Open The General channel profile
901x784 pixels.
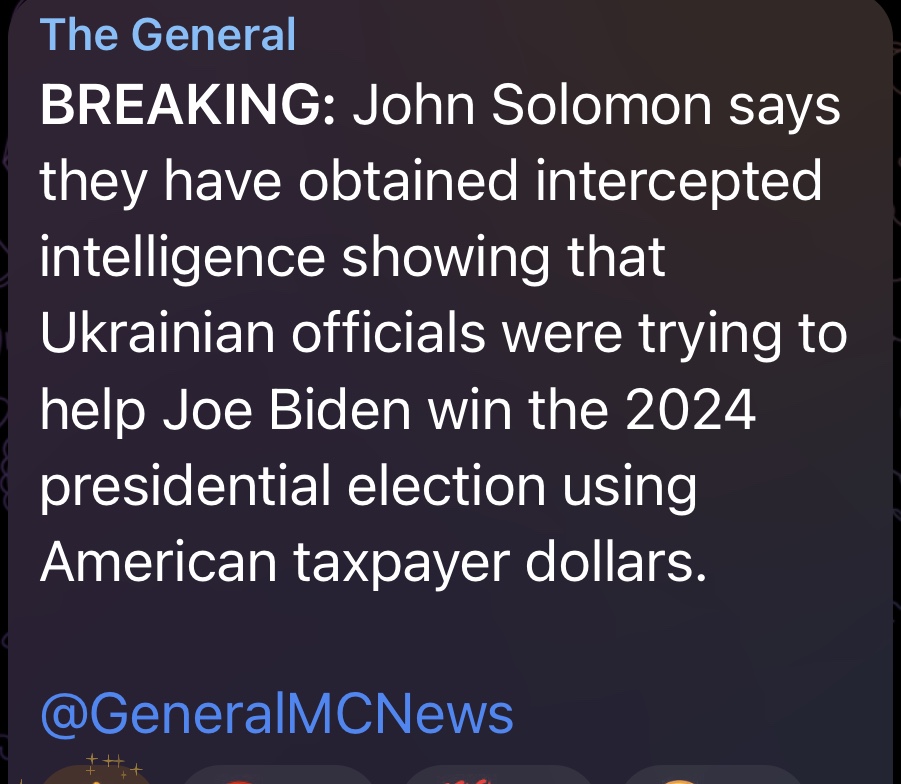(x=168, y=36)
